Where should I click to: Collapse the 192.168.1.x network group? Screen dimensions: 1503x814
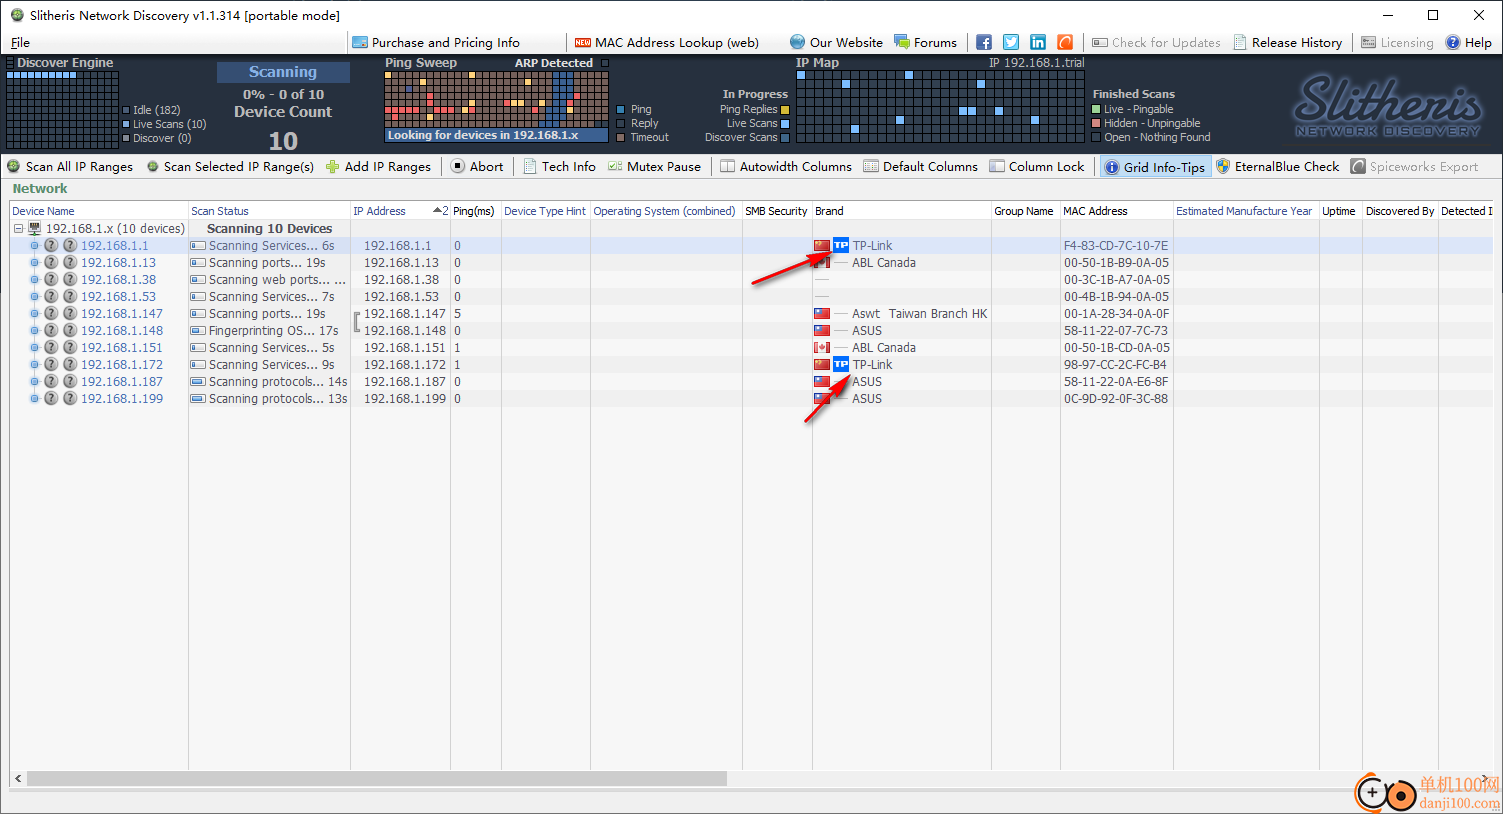point(18,229)
